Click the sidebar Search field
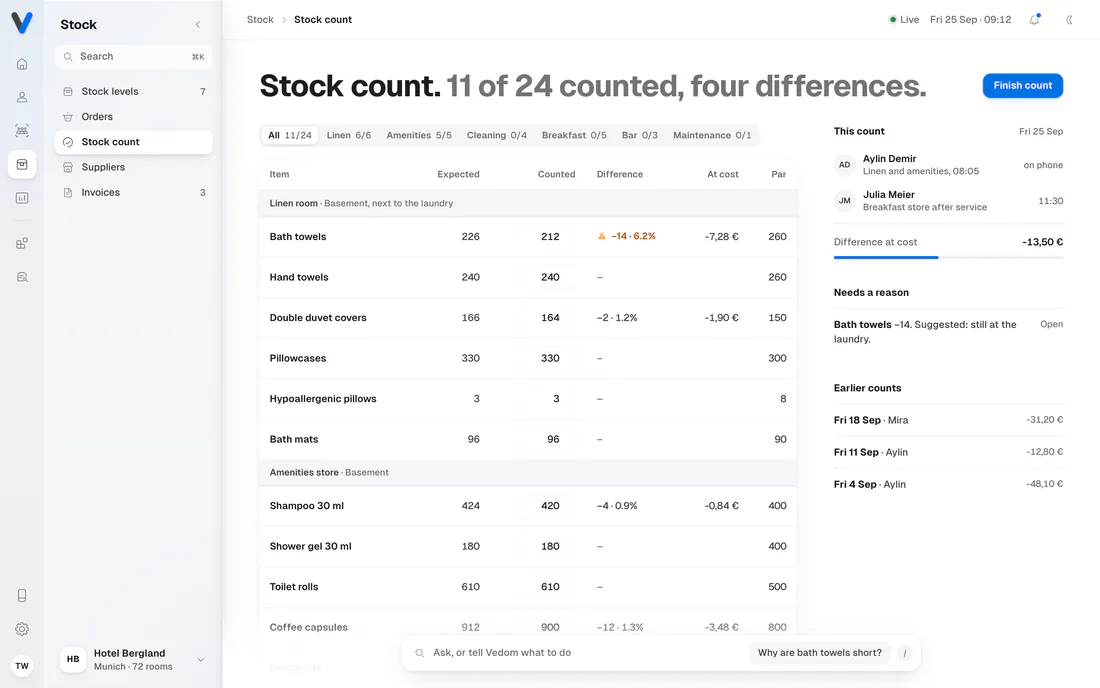The height and width of the screenshot is (688, 1100). tap(133, 57)
